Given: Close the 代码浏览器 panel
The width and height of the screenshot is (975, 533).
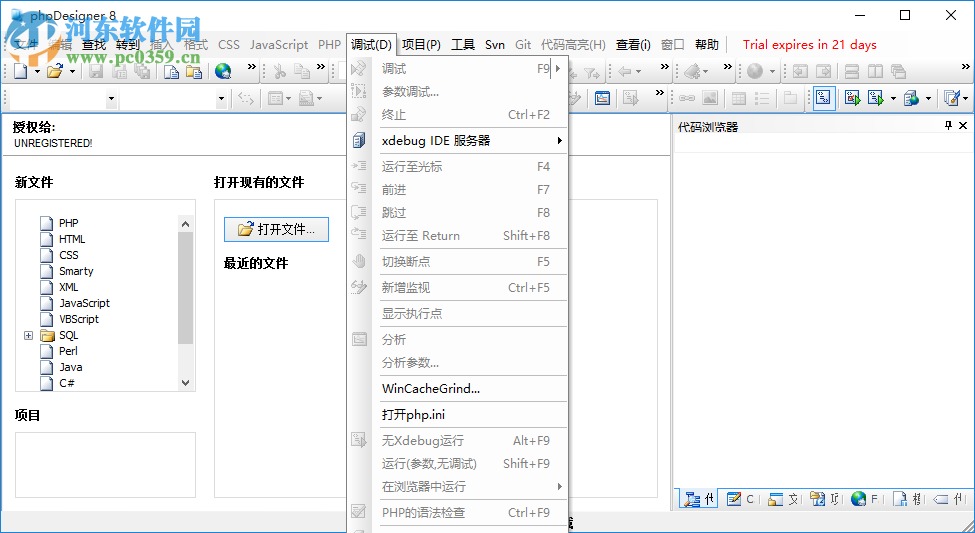Looking at the screenshot, I should pyautogui.click(x=963, y=126).
